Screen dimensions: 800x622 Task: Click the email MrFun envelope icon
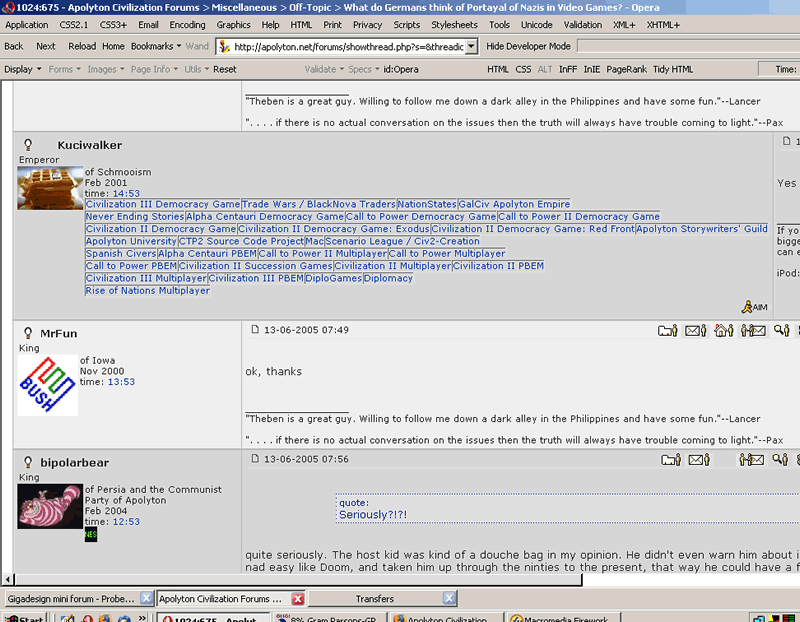695,331
